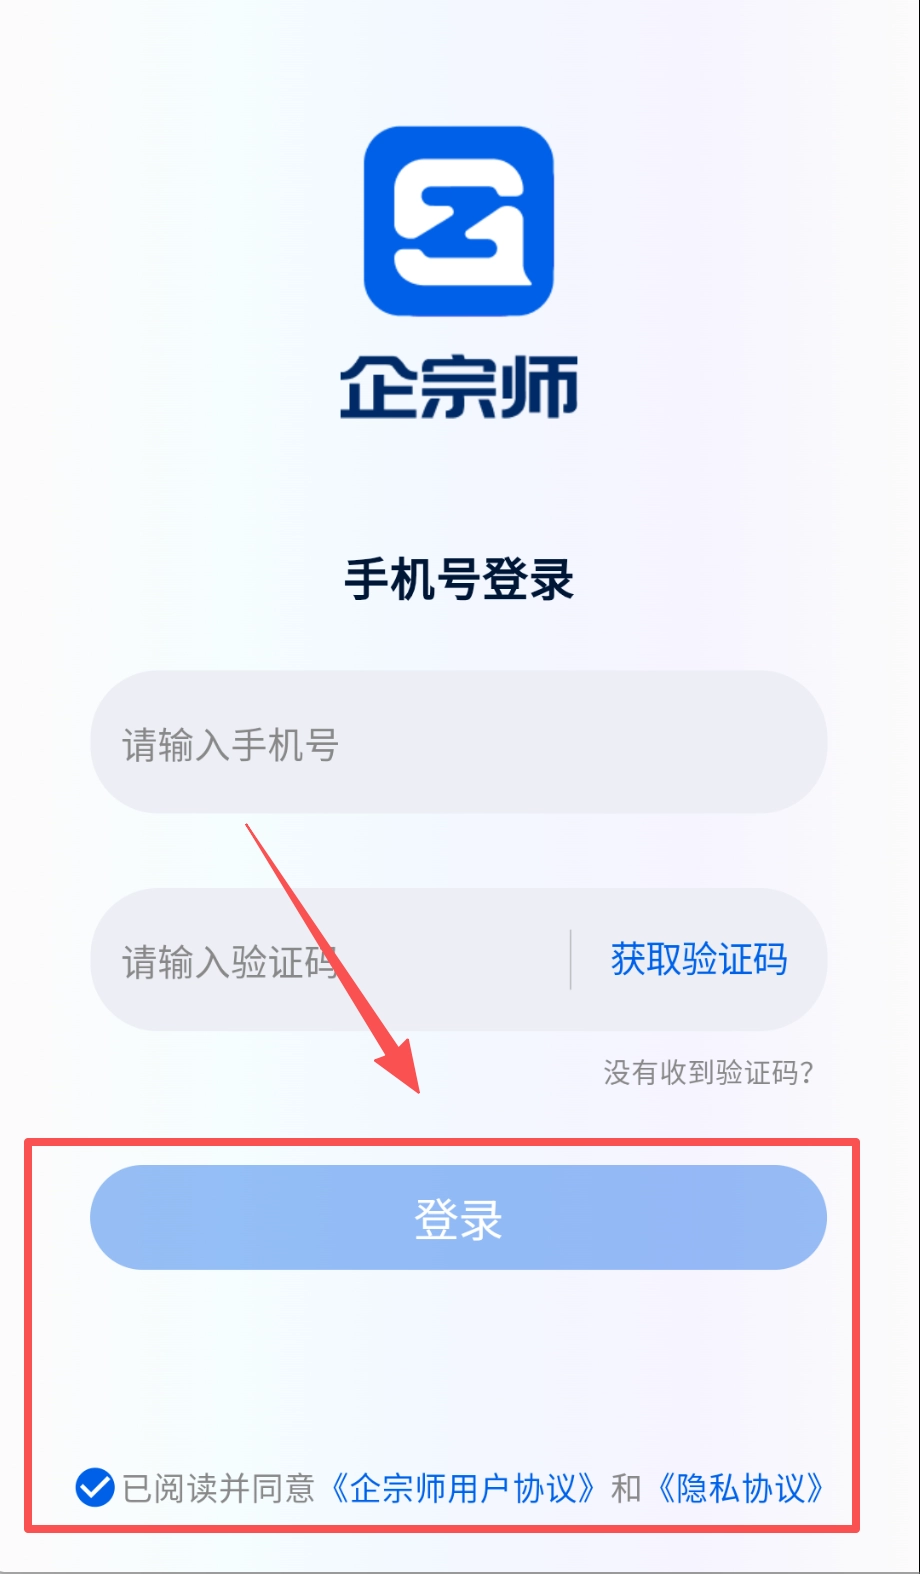
Task: Click the 和 text between agreement links
Action: point(626,1489)
